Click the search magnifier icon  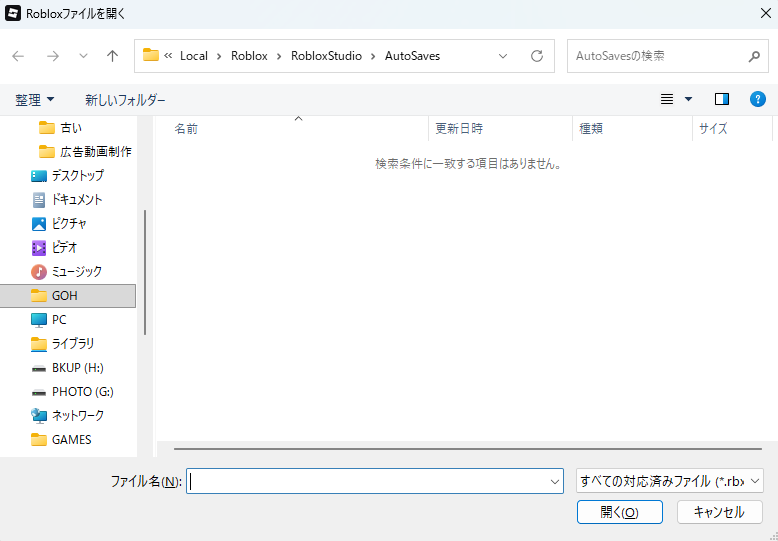tap(754, 56)
